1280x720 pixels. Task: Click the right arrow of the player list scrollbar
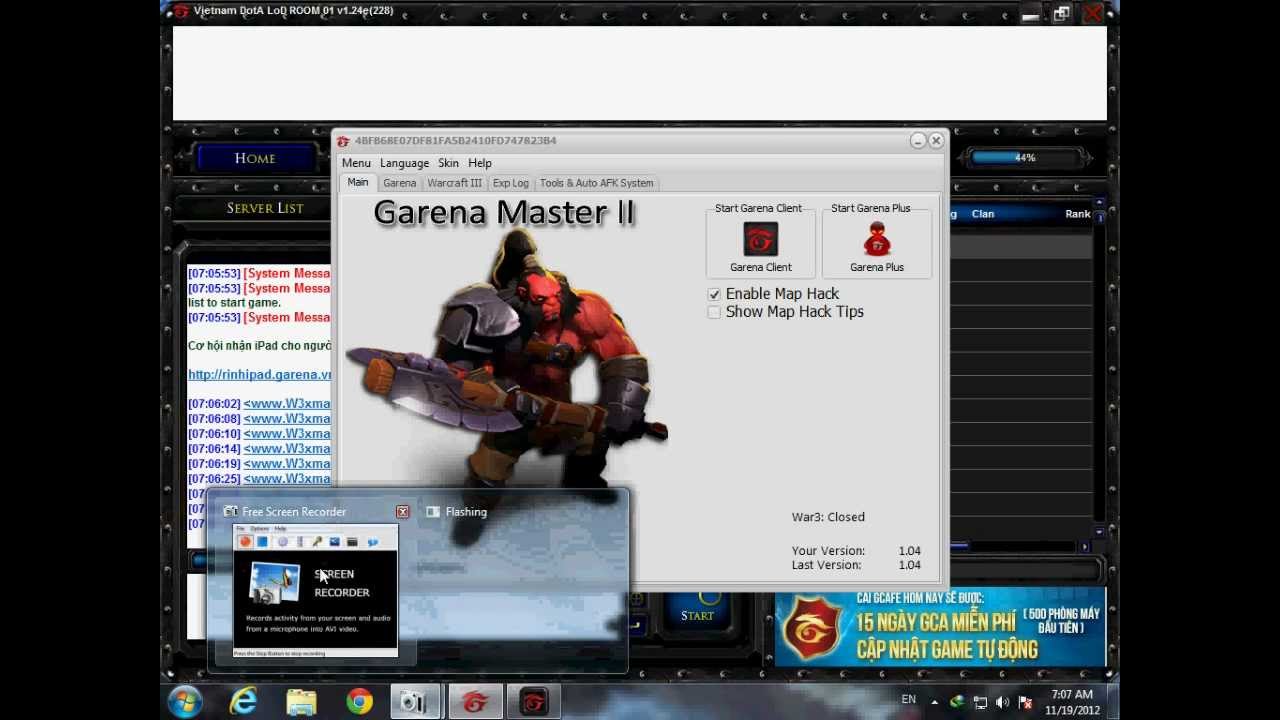pos(1085,546)
